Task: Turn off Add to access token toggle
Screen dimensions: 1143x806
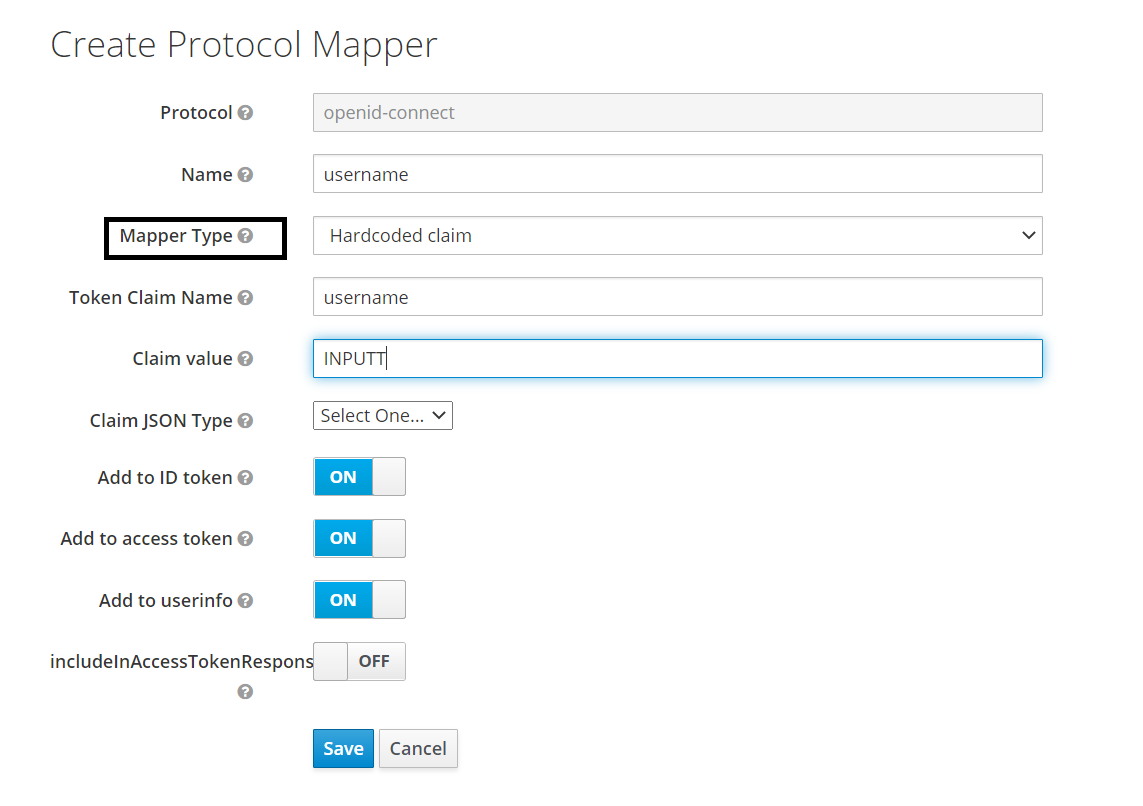Action: [x=359, y=538]
